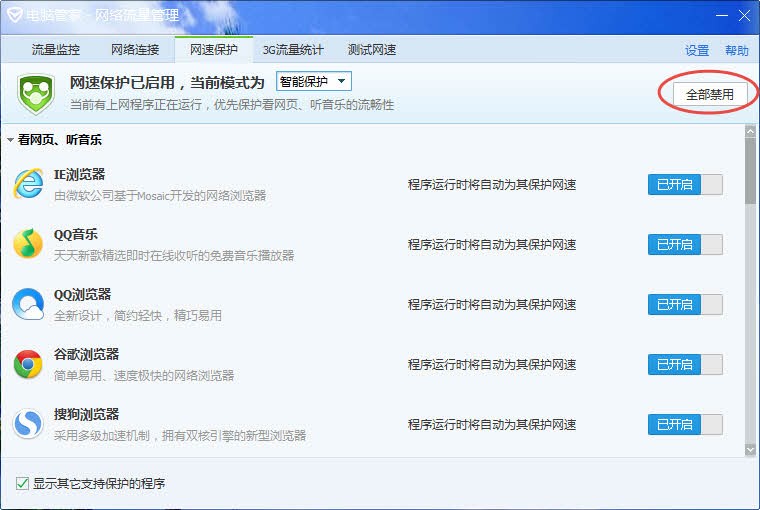The width and height of the screenshot is (760, 510).
Task: Turn off the 搜狗浏览器 已开启 switch
Action: click(685, 425)
